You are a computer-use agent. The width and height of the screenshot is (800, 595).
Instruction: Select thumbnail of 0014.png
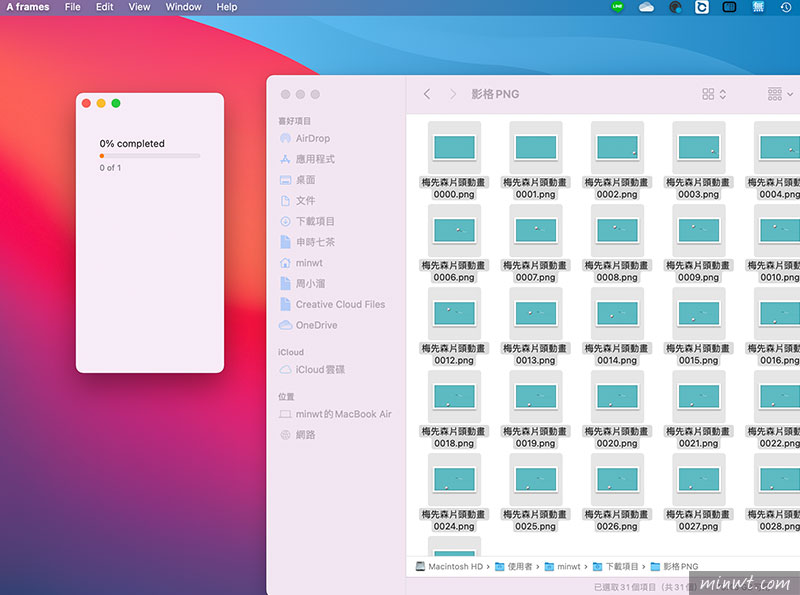click(x=617, y=313)
